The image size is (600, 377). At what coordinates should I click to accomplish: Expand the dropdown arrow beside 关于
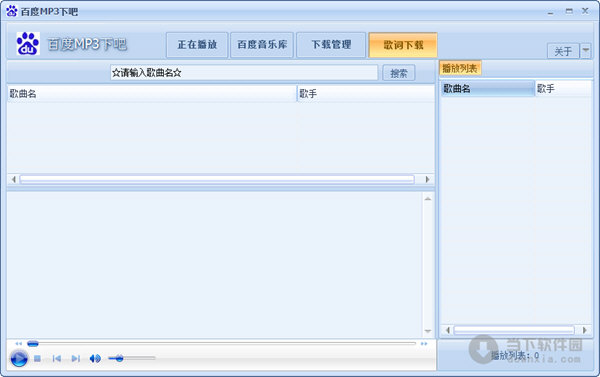coord(586,51)
